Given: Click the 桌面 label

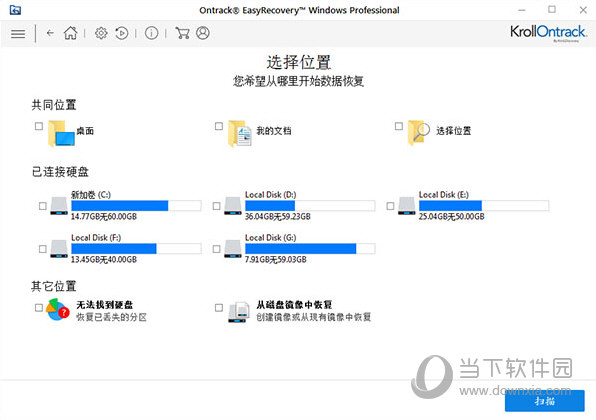Looking at the screenshot, I should [x=85, y=131].
